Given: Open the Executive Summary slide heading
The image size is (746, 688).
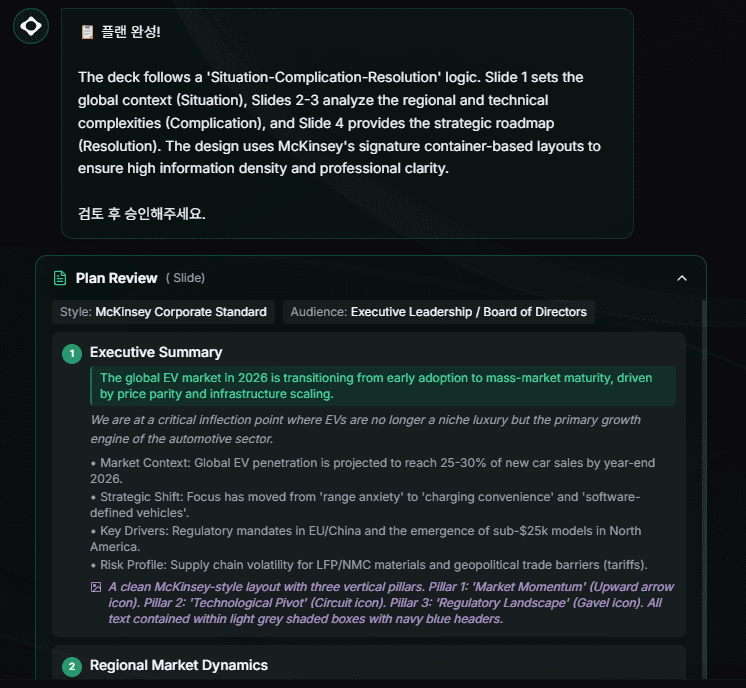Looking at the screenshot, I should [156, 352].
